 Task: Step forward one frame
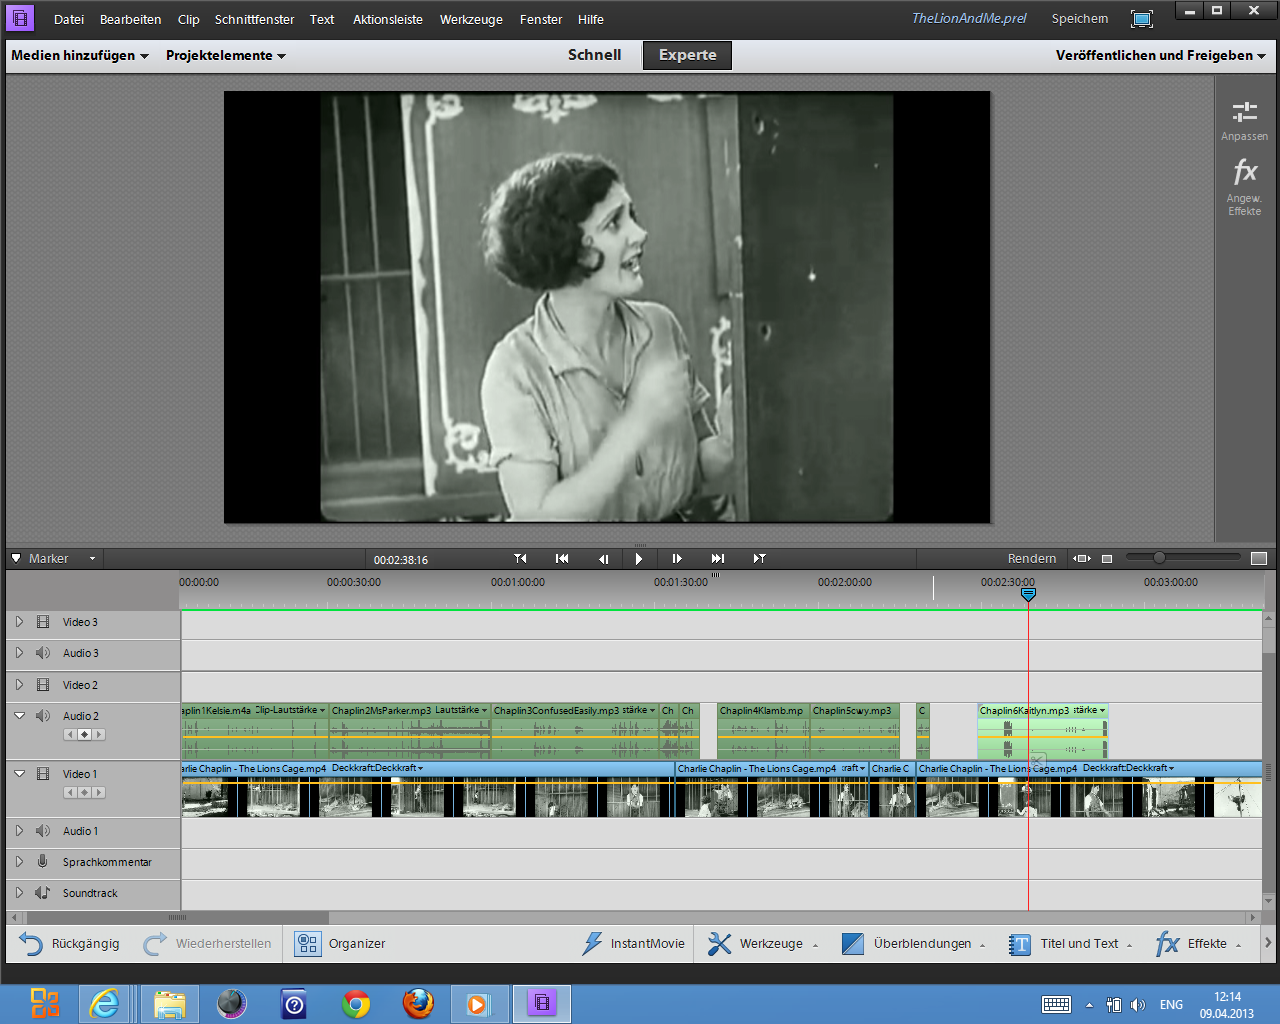[x=677, y=559]
